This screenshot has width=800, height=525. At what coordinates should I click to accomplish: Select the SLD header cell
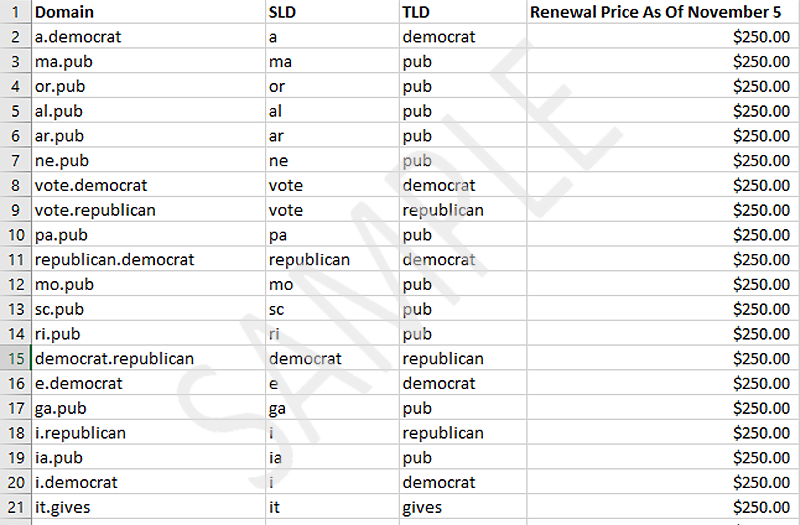coord(332,12)
